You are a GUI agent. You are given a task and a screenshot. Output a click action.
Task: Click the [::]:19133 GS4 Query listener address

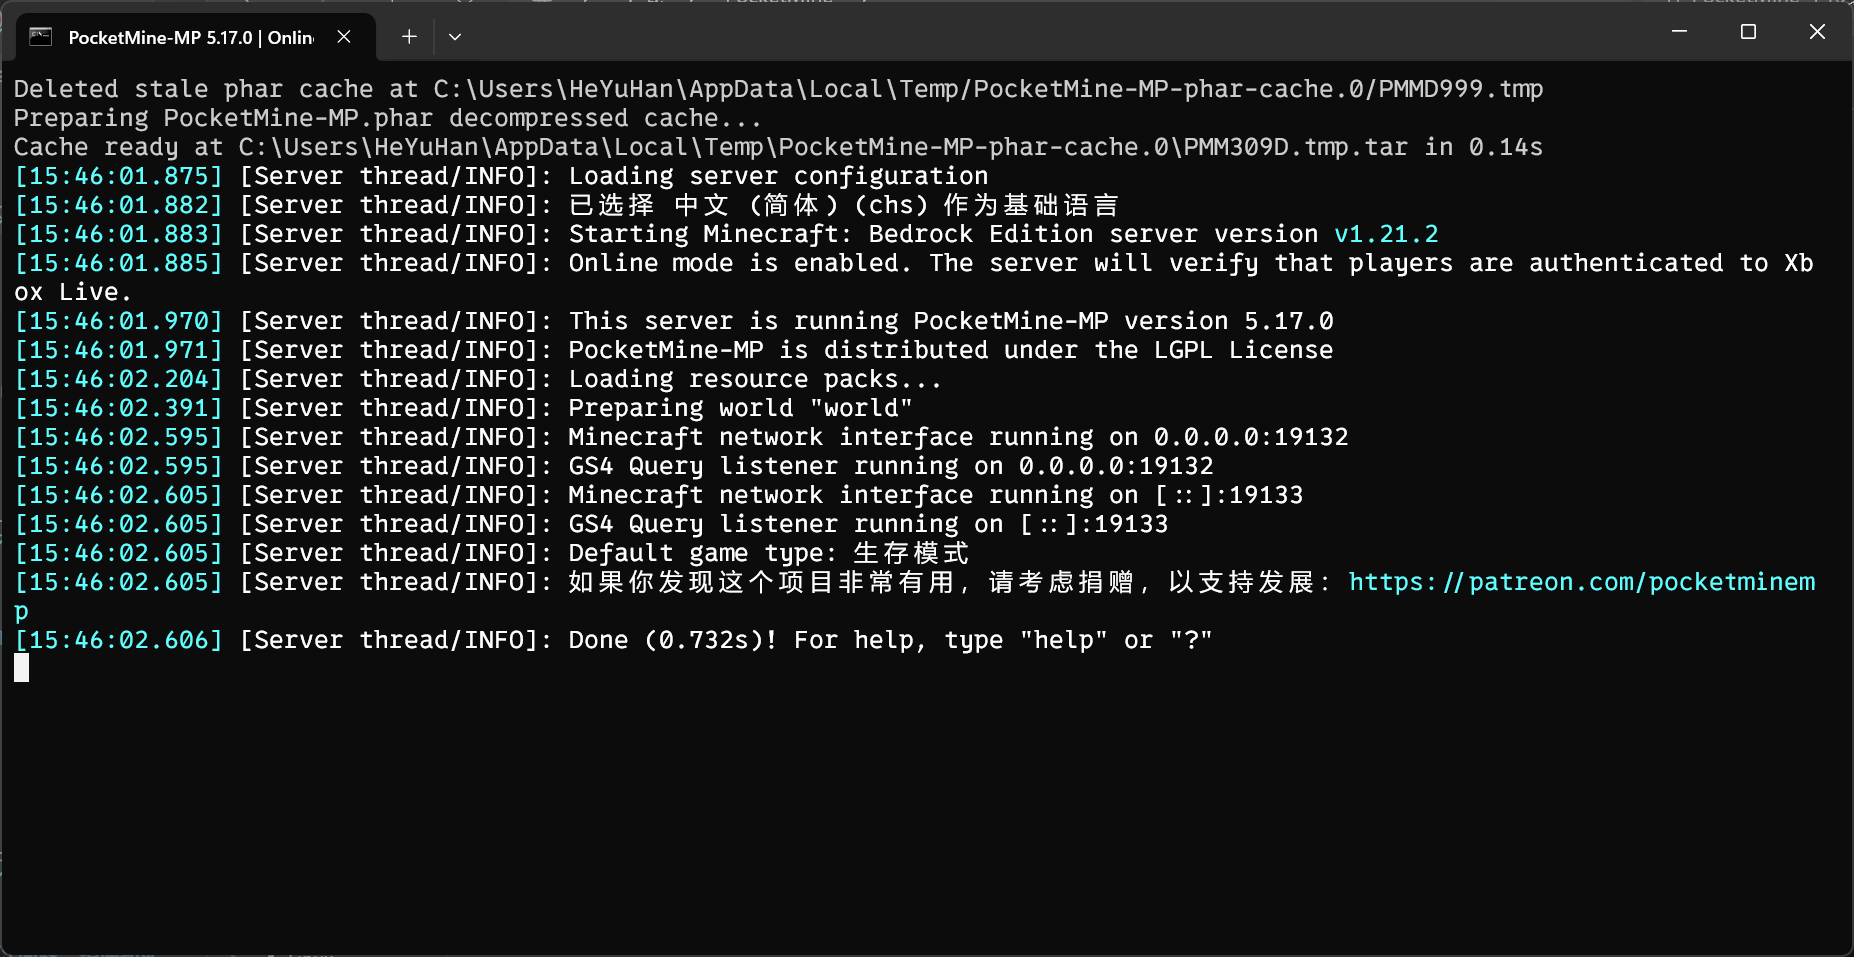pos(1093,524)
